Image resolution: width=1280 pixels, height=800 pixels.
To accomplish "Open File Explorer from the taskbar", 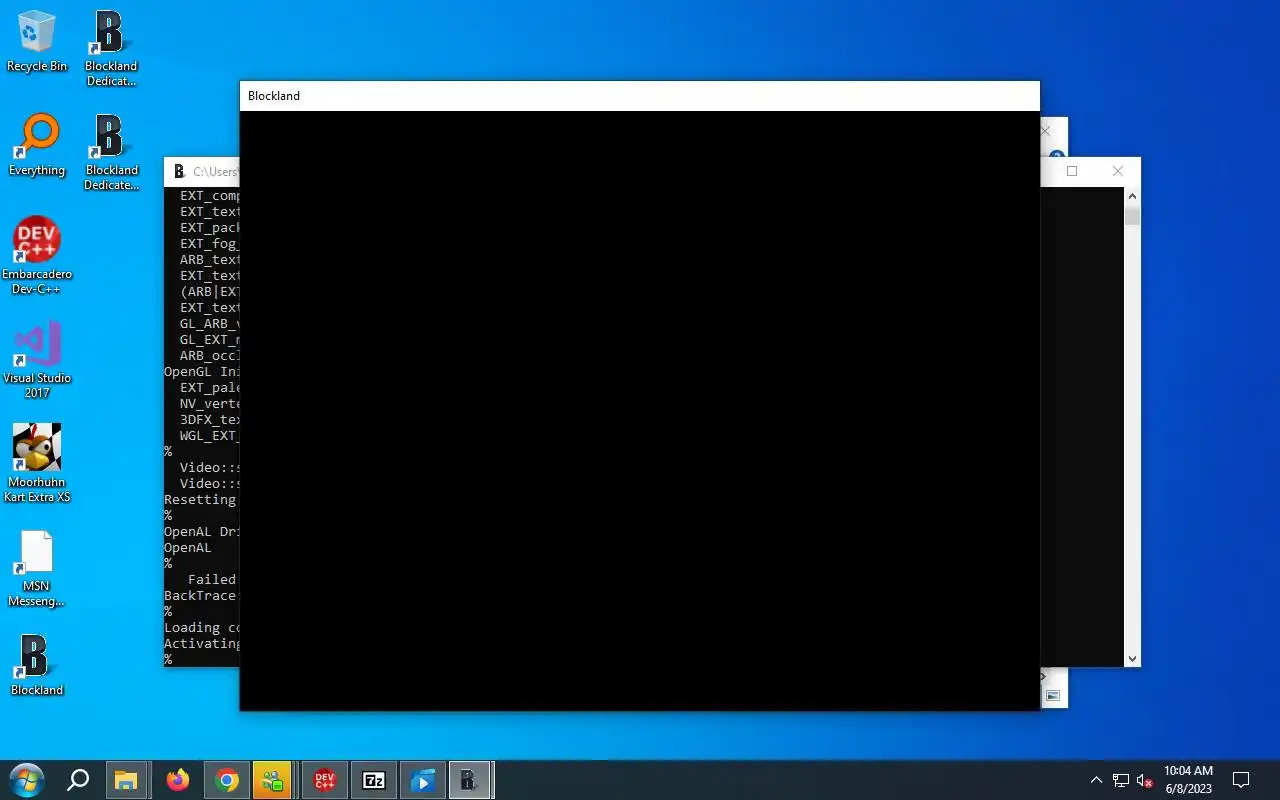I will [125, 780].
